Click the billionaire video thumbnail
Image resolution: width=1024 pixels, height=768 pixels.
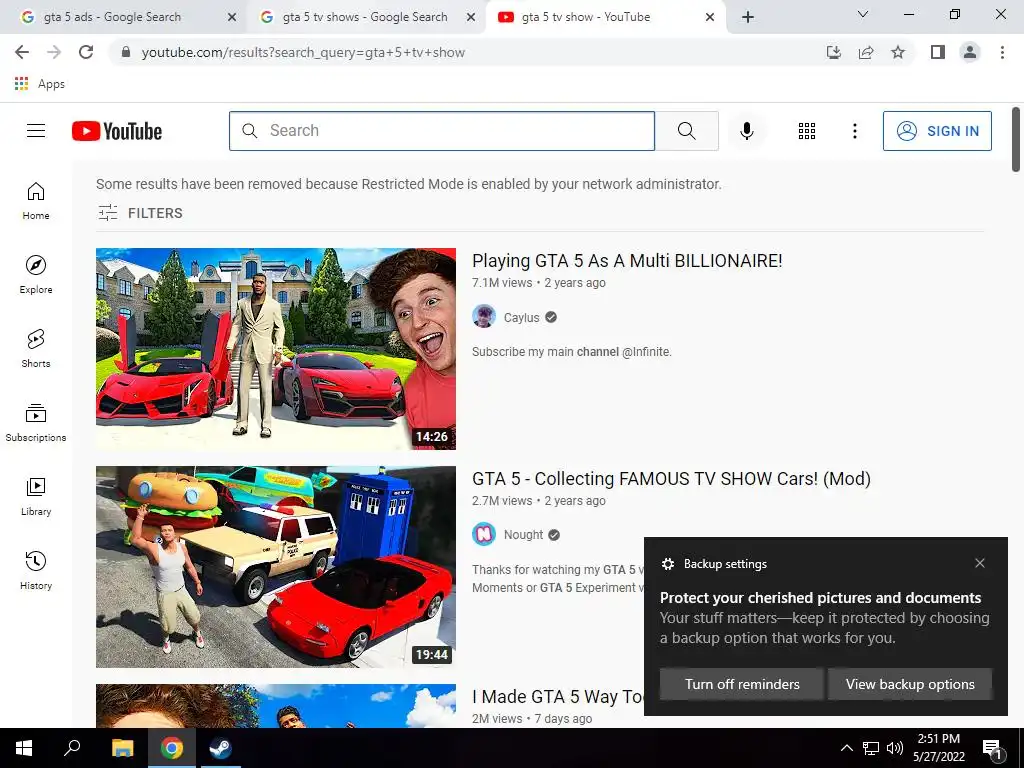pyautogui.click(x=276, y=349)
